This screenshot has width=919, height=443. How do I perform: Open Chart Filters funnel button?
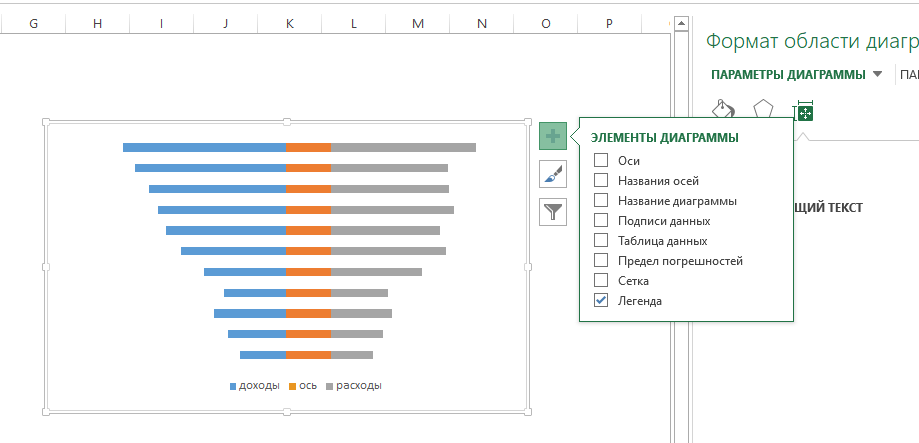[x=553, y=211]
